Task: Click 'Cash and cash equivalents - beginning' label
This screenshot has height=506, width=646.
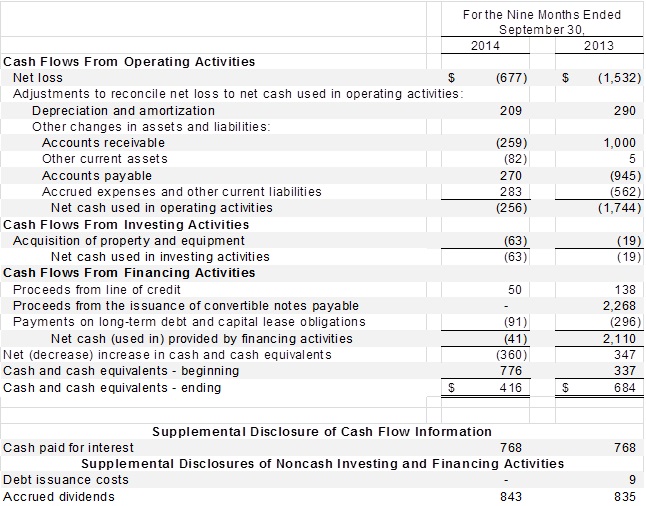Action: [122, 370]
